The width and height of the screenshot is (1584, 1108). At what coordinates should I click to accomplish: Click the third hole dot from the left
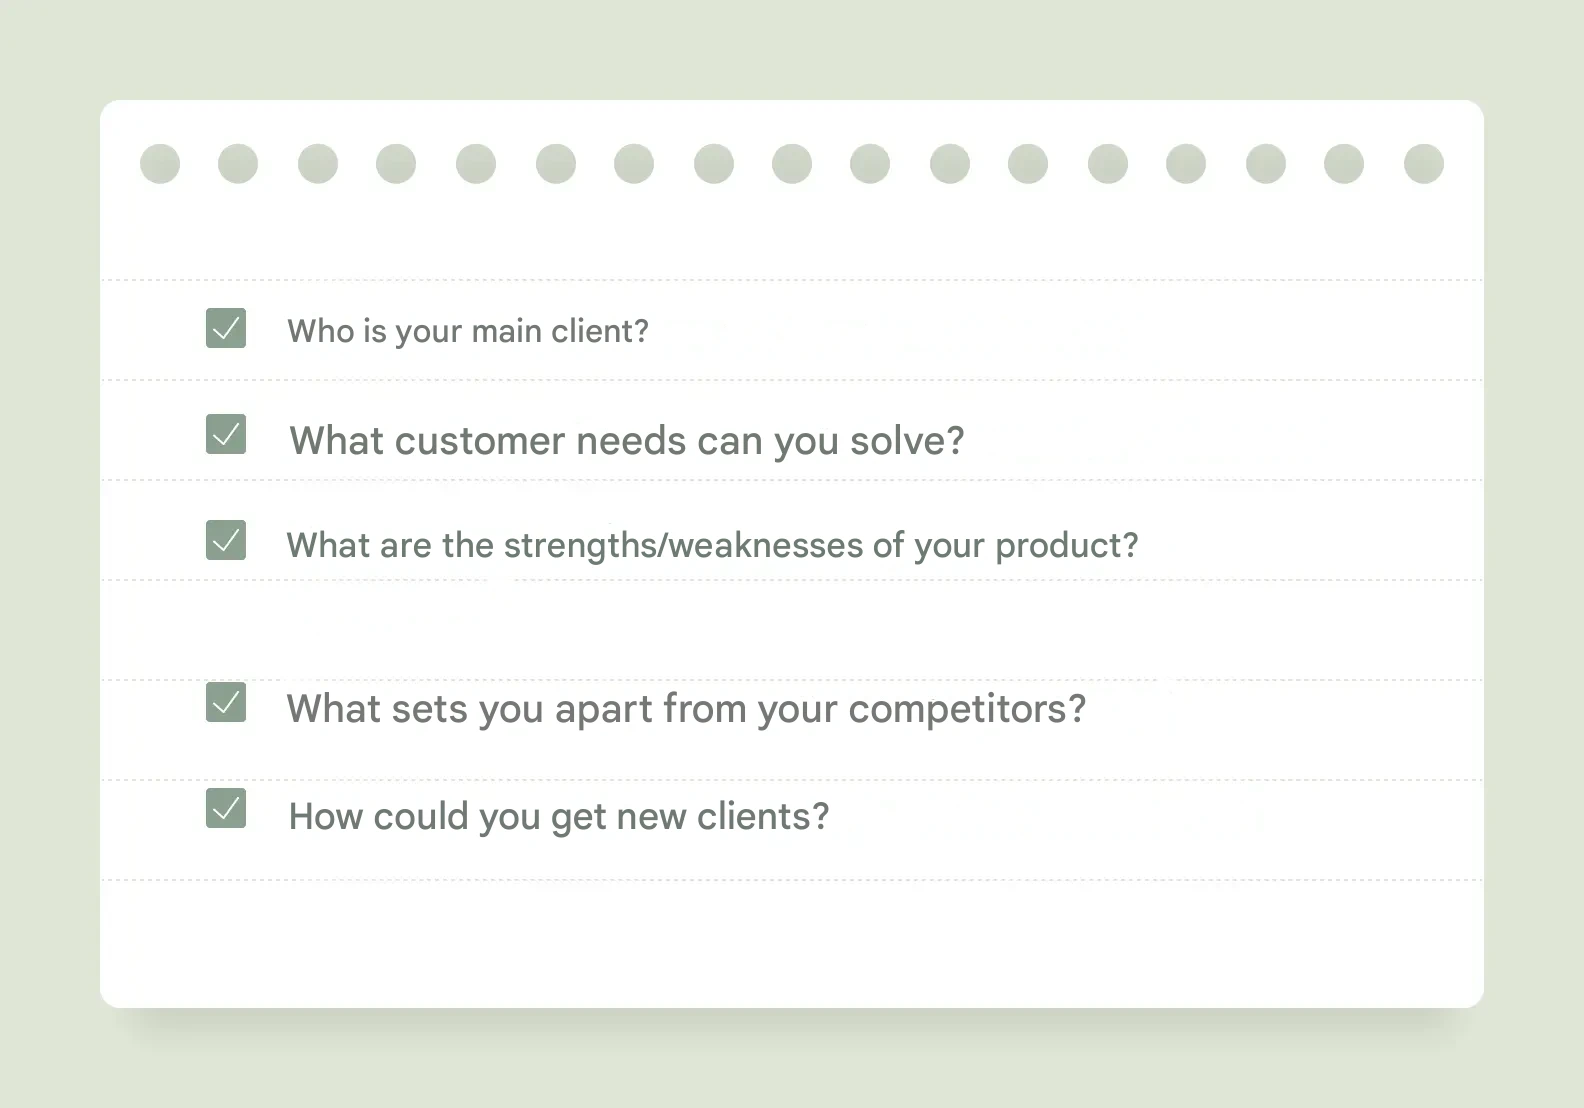click(x=318, y=164)
